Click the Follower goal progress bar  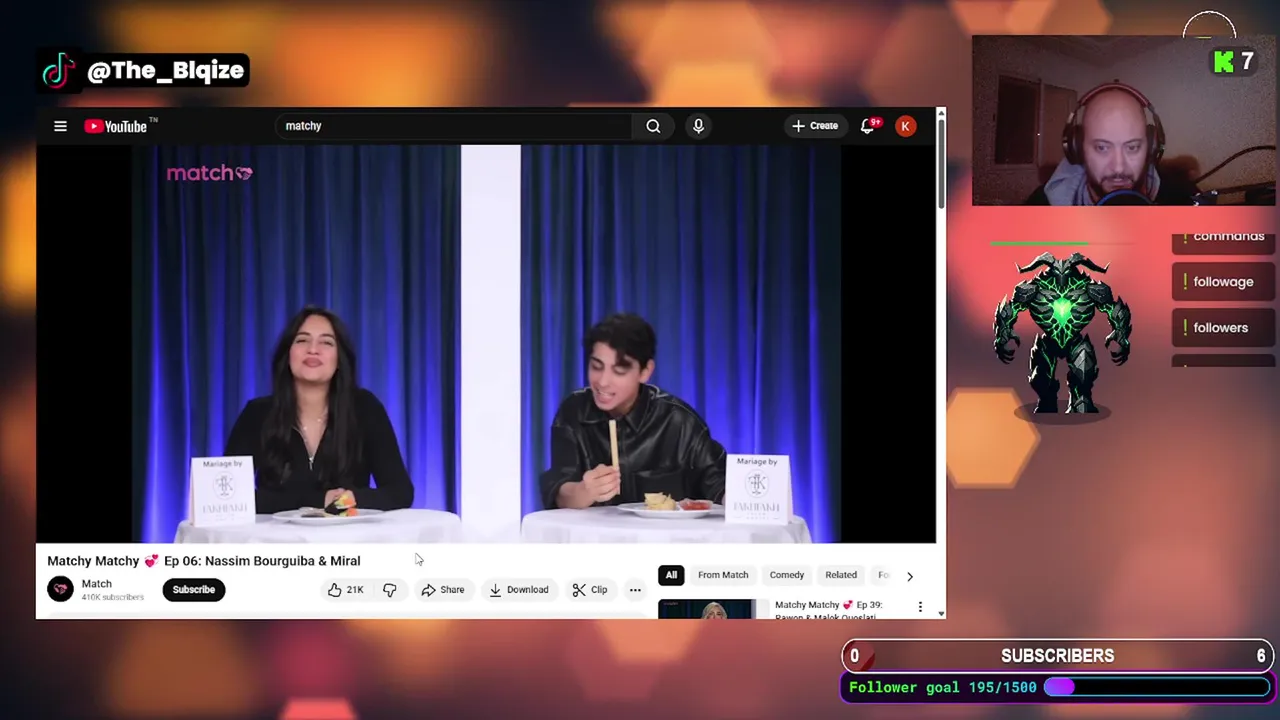pos(1157,687)
